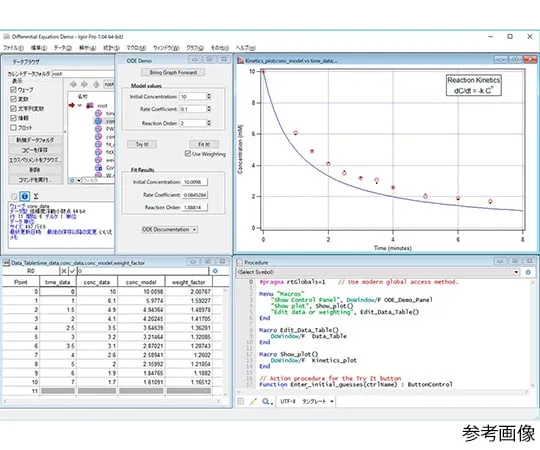540x450 pixels.
Task: Go forward in Data Browser navigation
Action: tap(84, 84)
